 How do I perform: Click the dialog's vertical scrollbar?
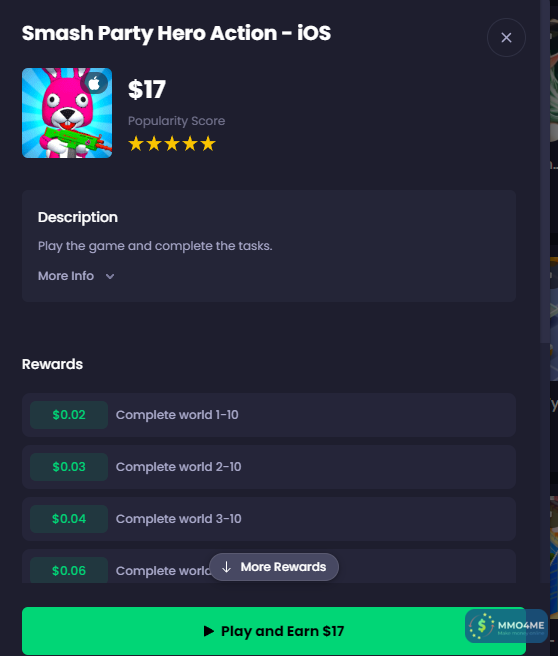[545, 172]
